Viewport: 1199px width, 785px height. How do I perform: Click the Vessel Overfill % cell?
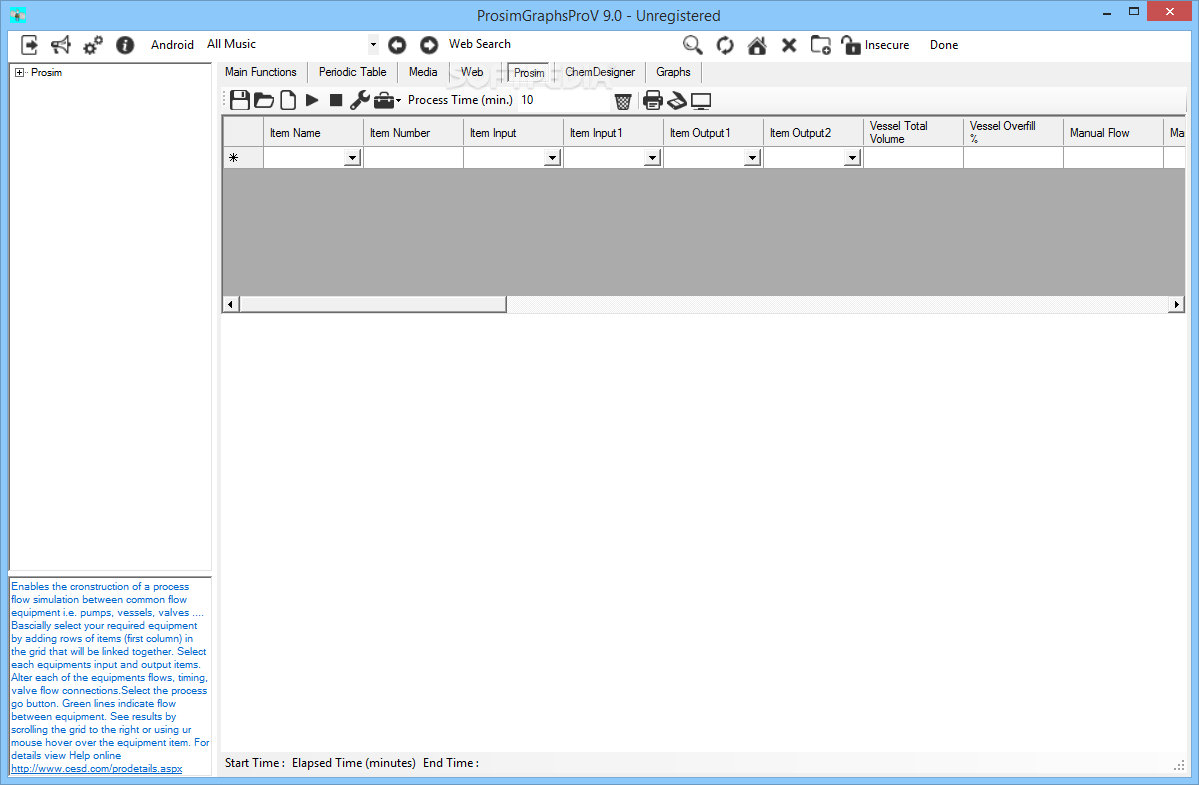(1013, 158)
